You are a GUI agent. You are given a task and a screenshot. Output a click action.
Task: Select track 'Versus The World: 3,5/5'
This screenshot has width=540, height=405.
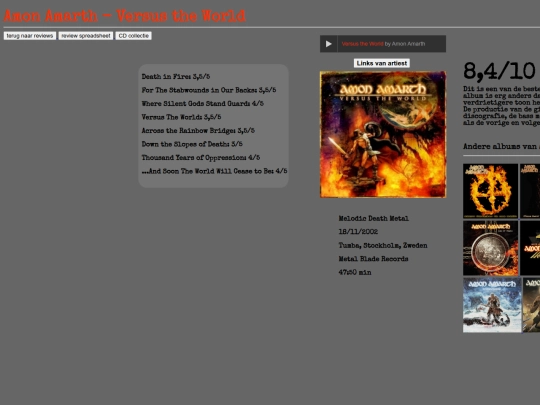(x=181, y=117)
